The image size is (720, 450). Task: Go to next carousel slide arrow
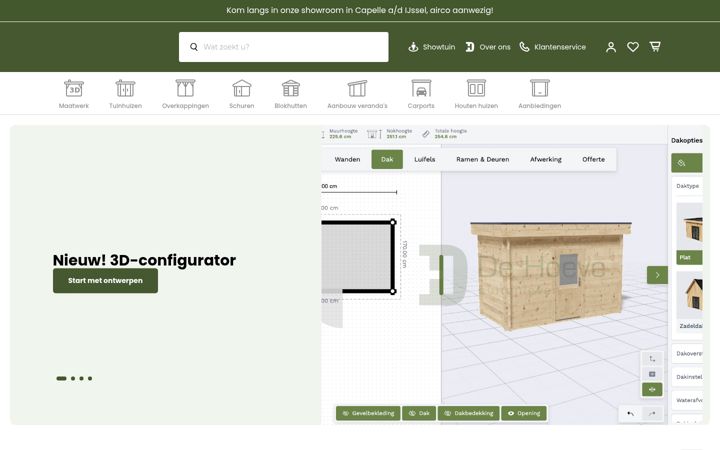pos(657,275)
